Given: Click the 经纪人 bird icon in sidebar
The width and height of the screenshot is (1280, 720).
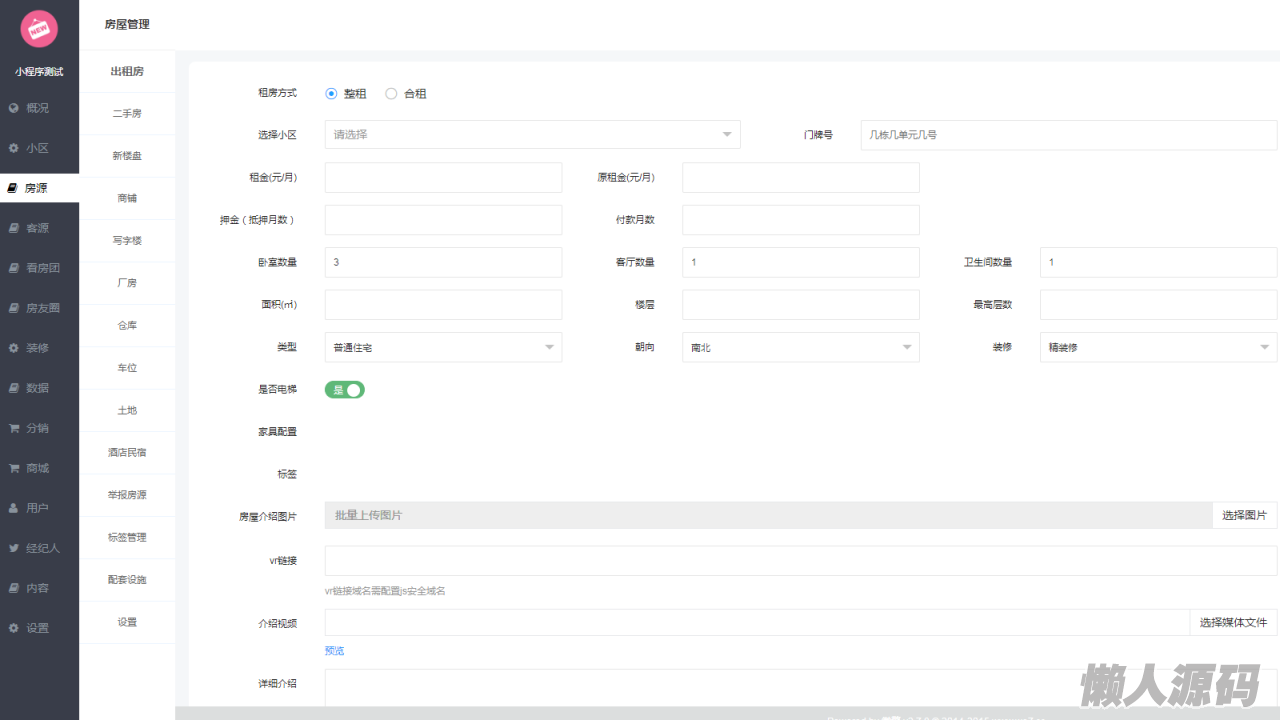Looking at the screenshot, I should click(14, 548).
